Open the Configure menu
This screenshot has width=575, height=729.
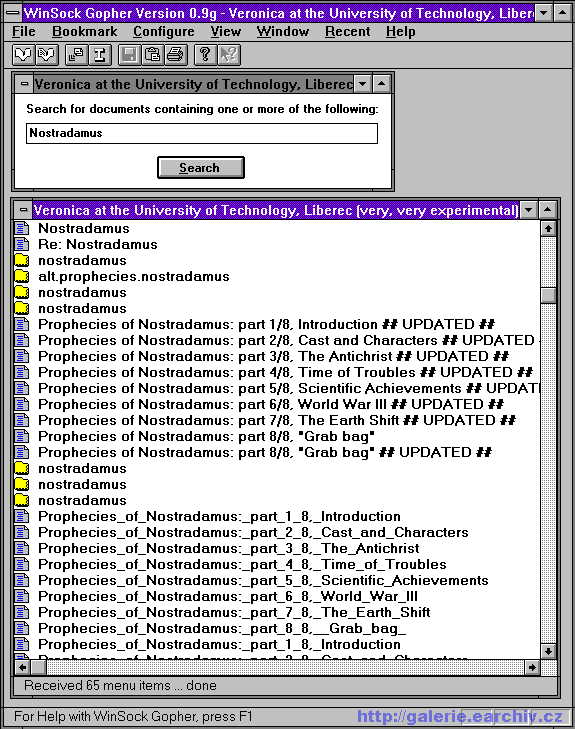tap(164, 32)
